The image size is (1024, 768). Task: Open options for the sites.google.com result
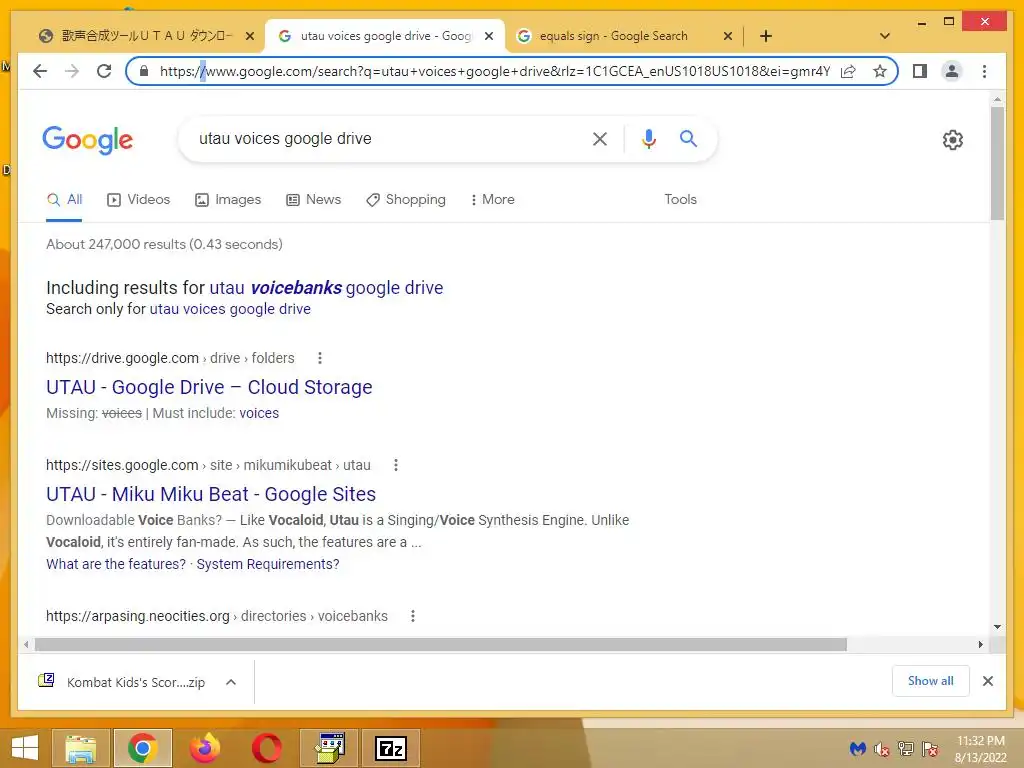396,465
